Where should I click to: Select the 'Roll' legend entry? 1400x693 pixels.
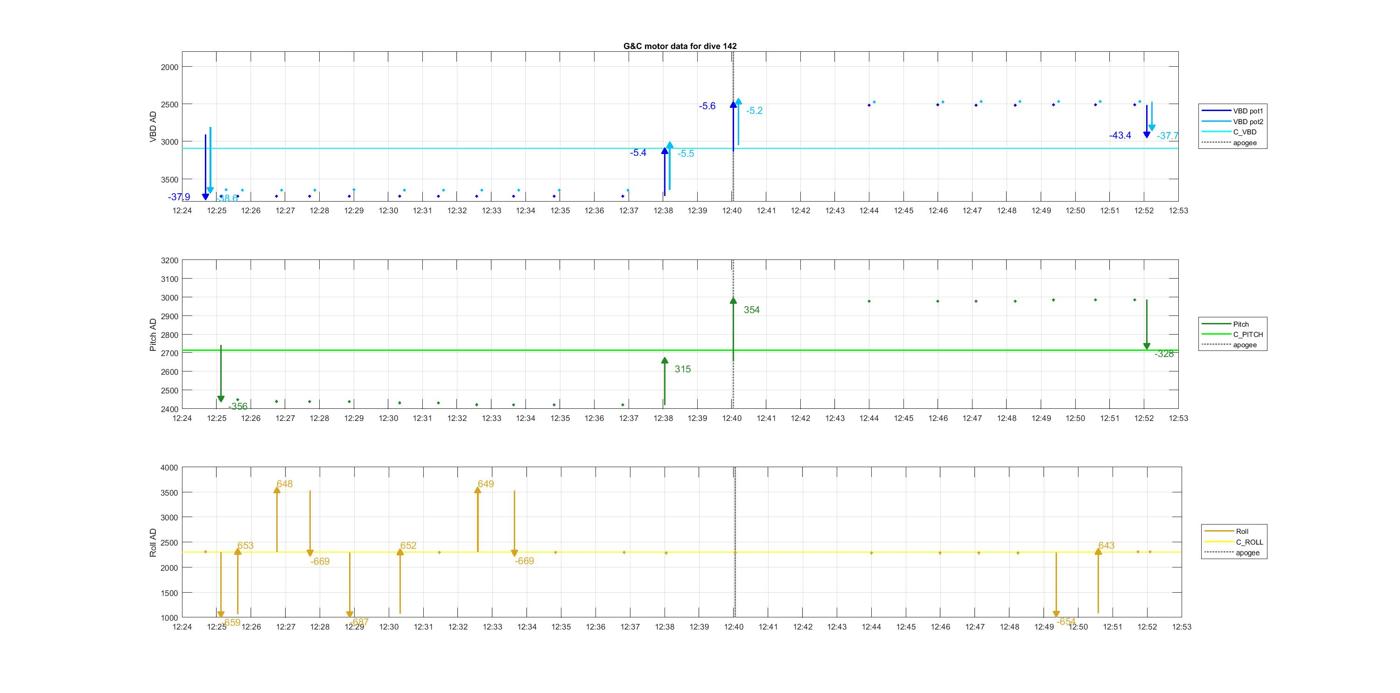click(1227, 531)
